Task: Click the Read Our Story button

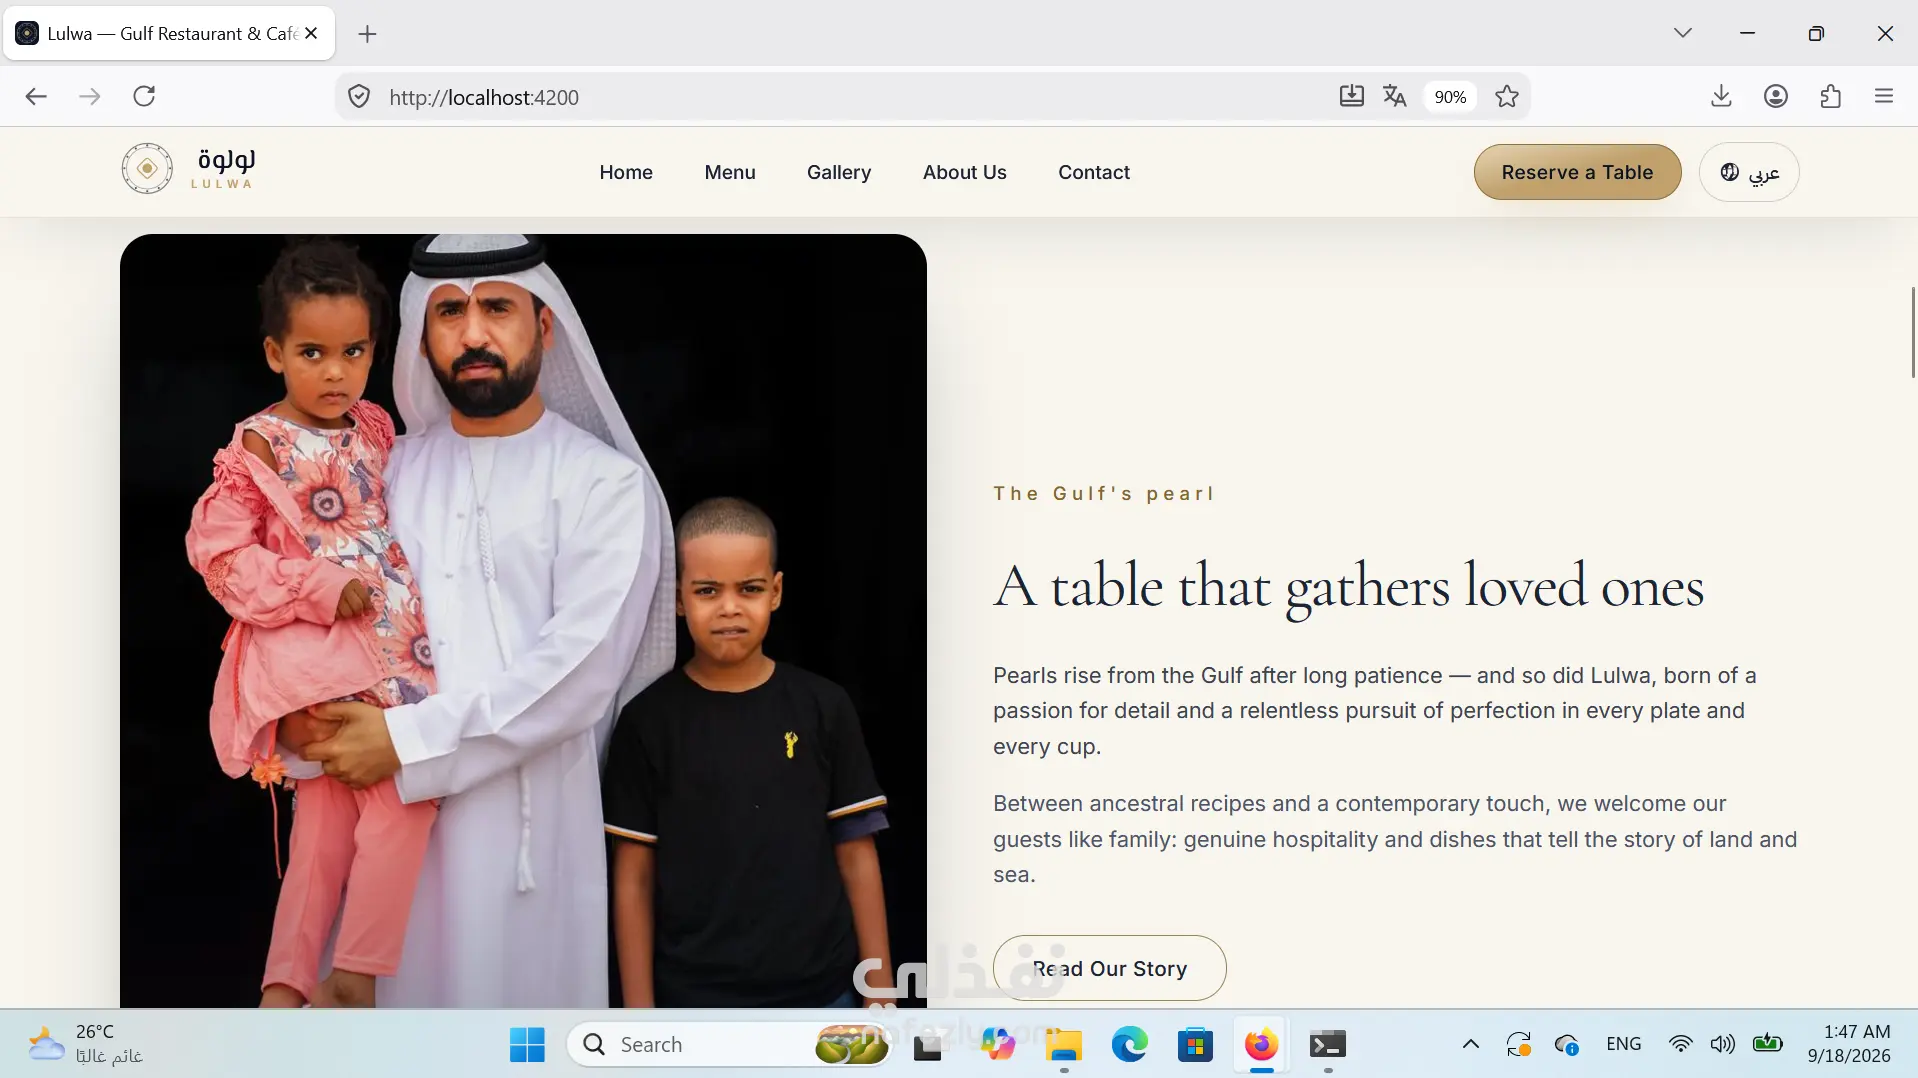Action: [1109, 968]
